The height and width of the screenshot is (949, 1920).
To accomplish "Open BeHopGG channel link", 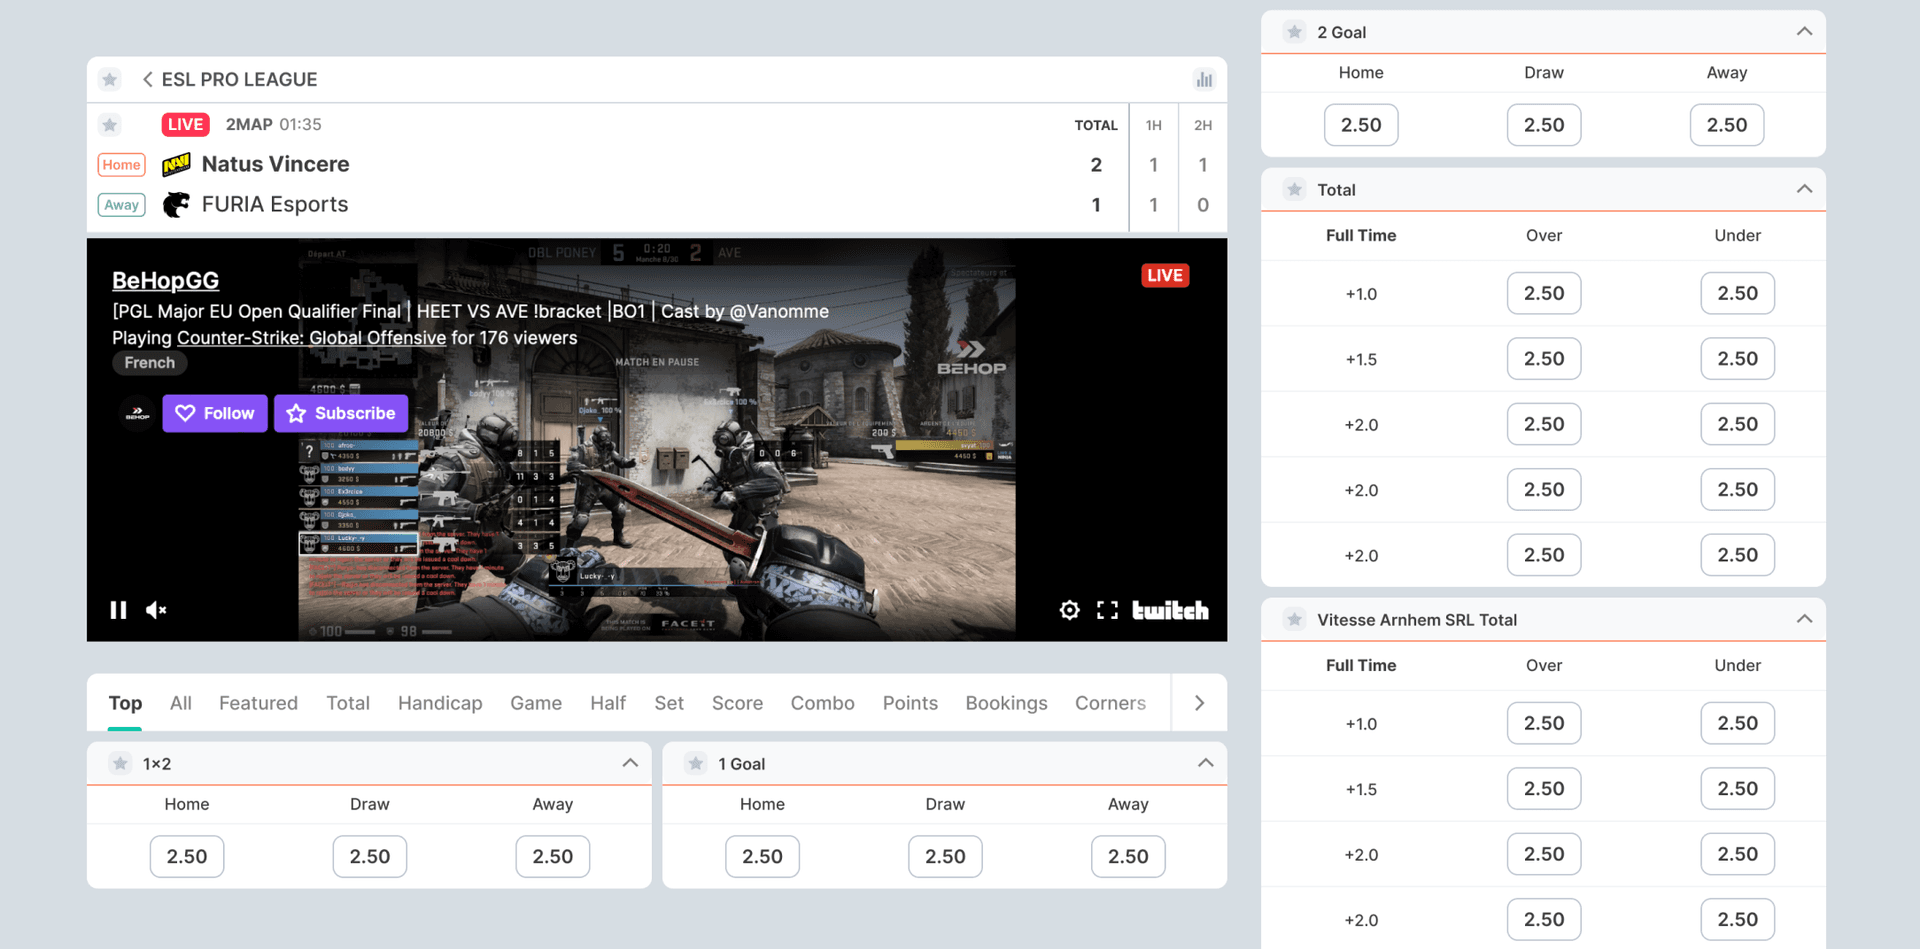I will pyautogui.click(x=165, y=281).
